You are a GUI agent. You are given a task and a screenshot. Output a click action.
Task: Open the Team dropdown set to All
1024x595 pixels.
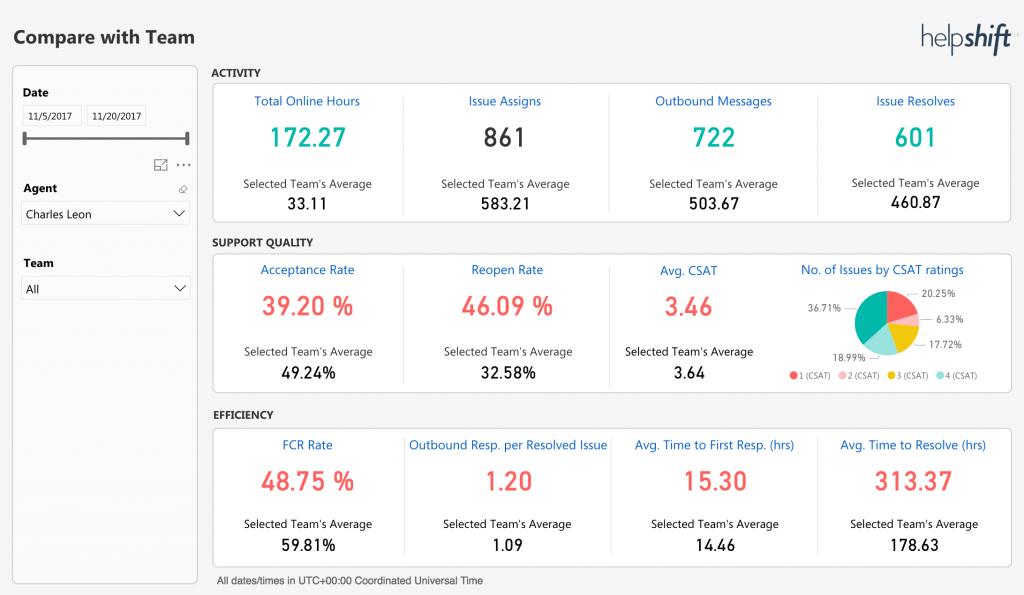pyautogui.click(x=105, y=287)
